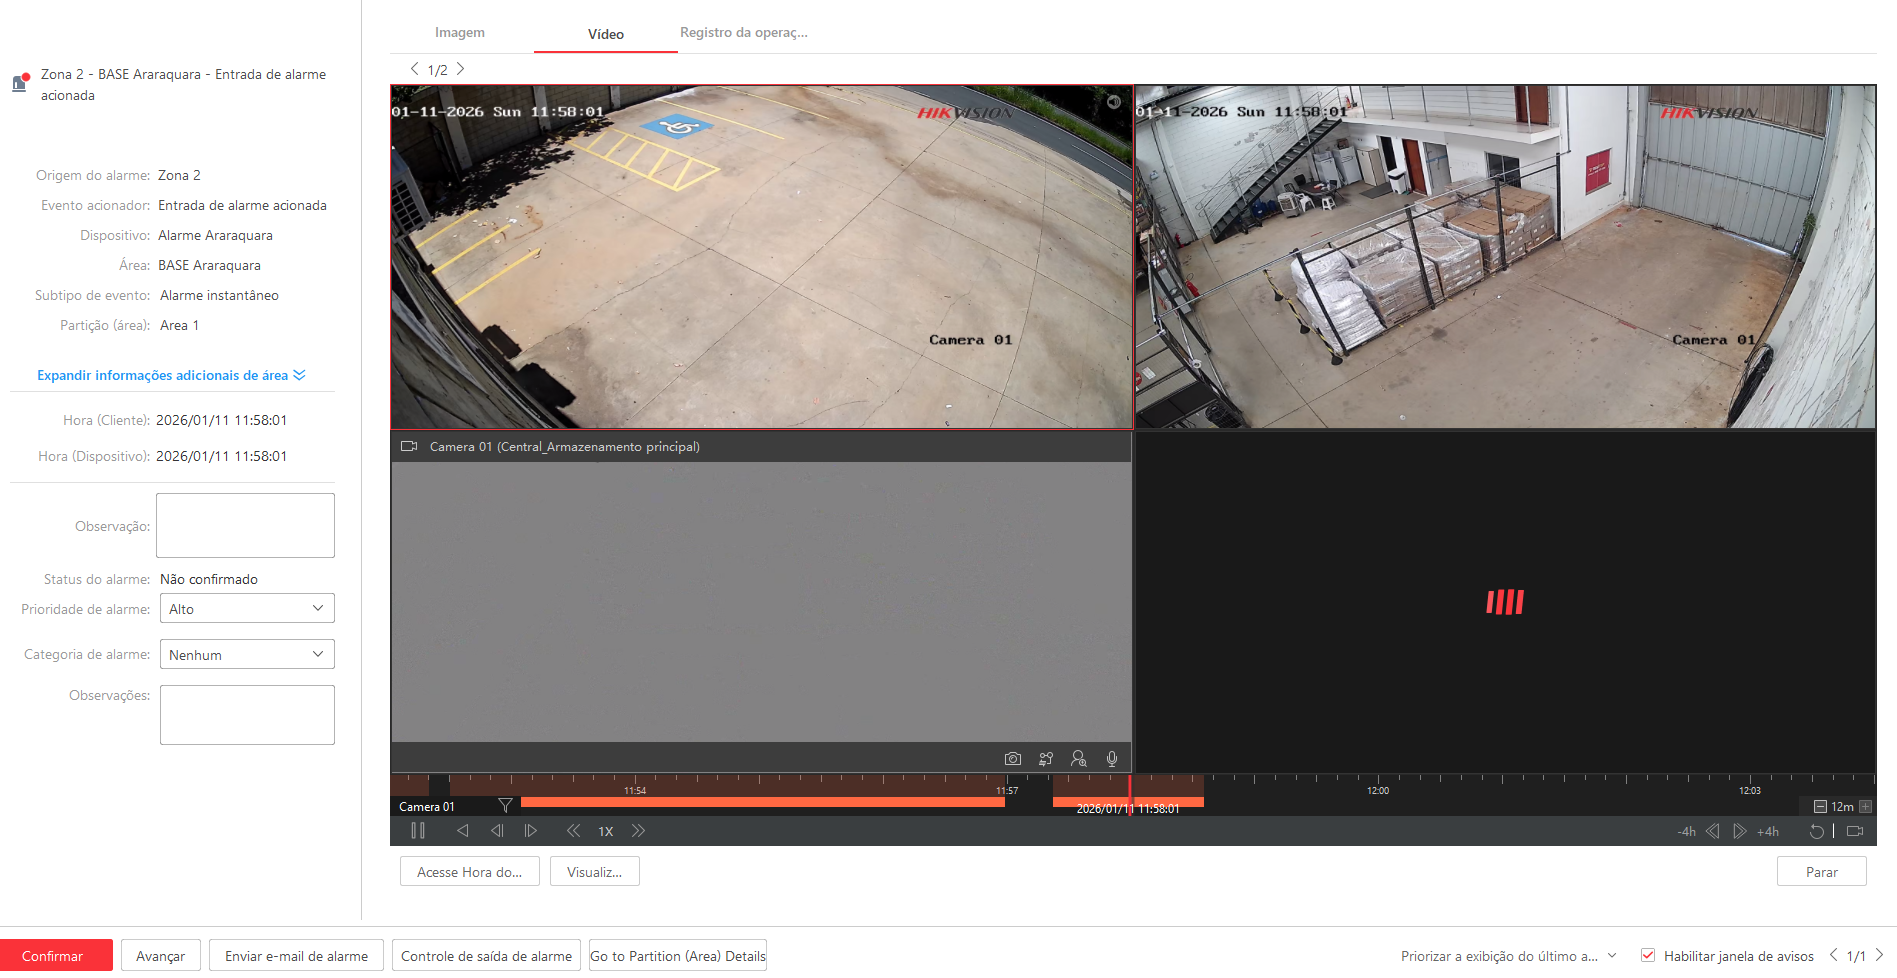Toggle audio icon on first camera feed
The image size is (1897, 978).
(x=1113, y=102)
